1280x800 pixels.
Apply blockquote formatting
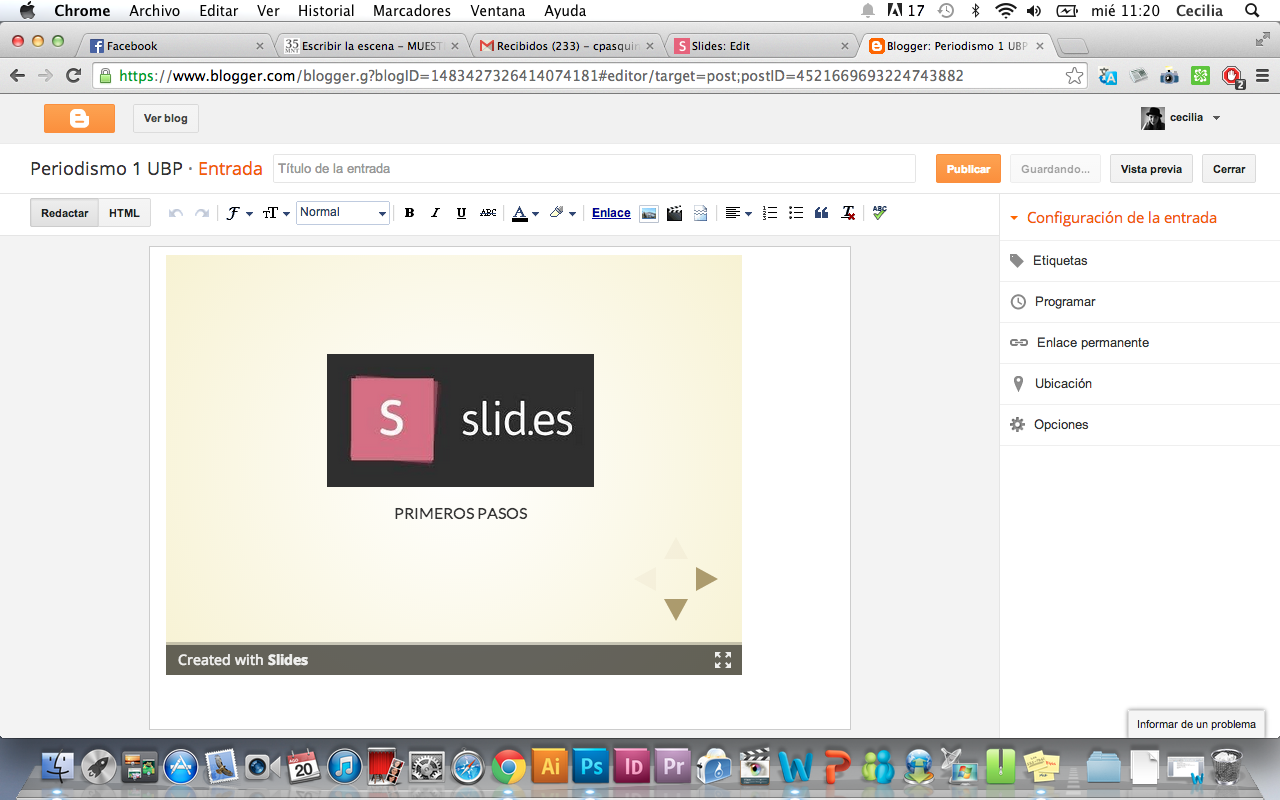click(x=822, y=213)
